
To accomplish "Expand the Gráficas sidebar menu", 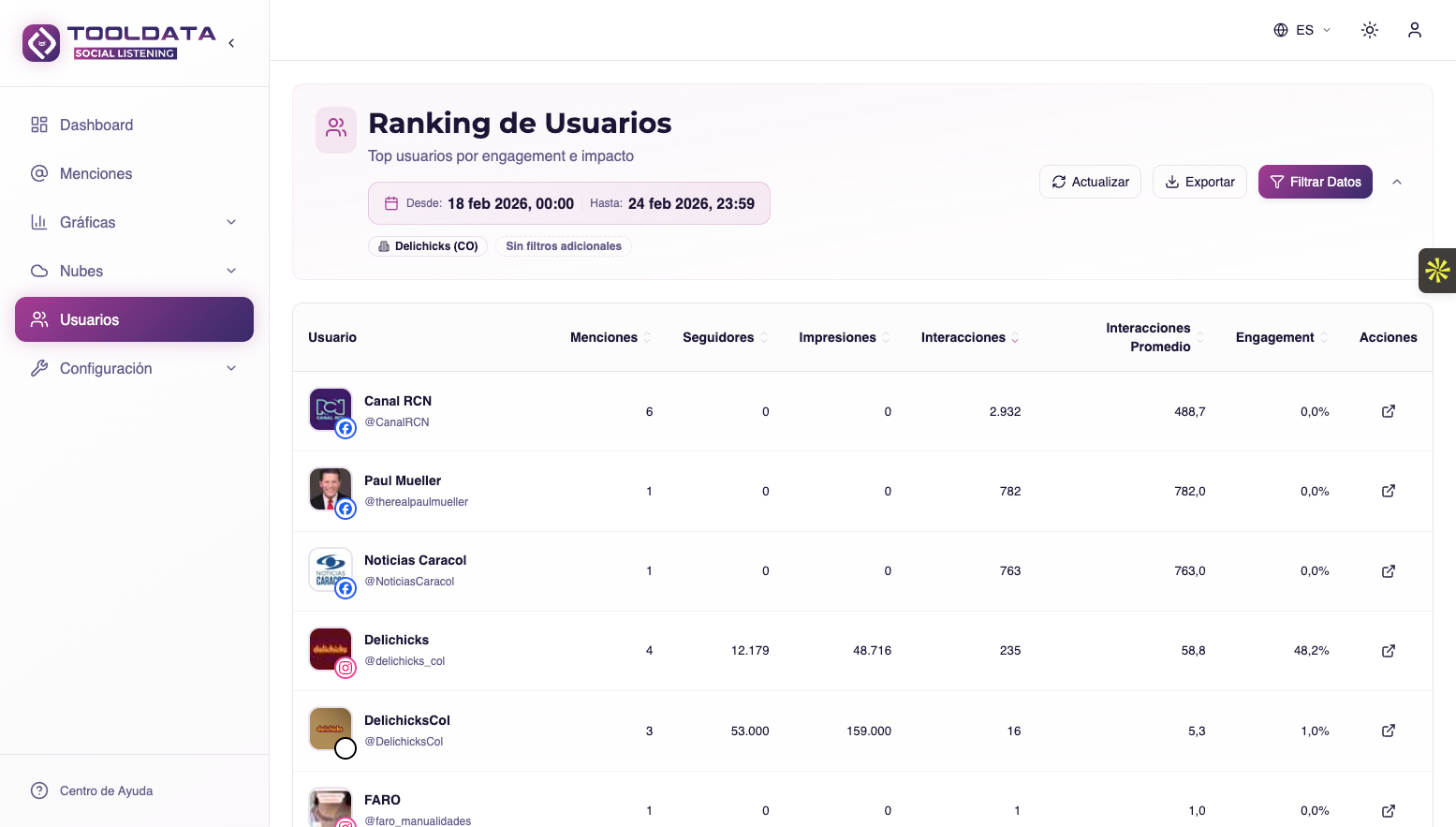I will 134,222.
